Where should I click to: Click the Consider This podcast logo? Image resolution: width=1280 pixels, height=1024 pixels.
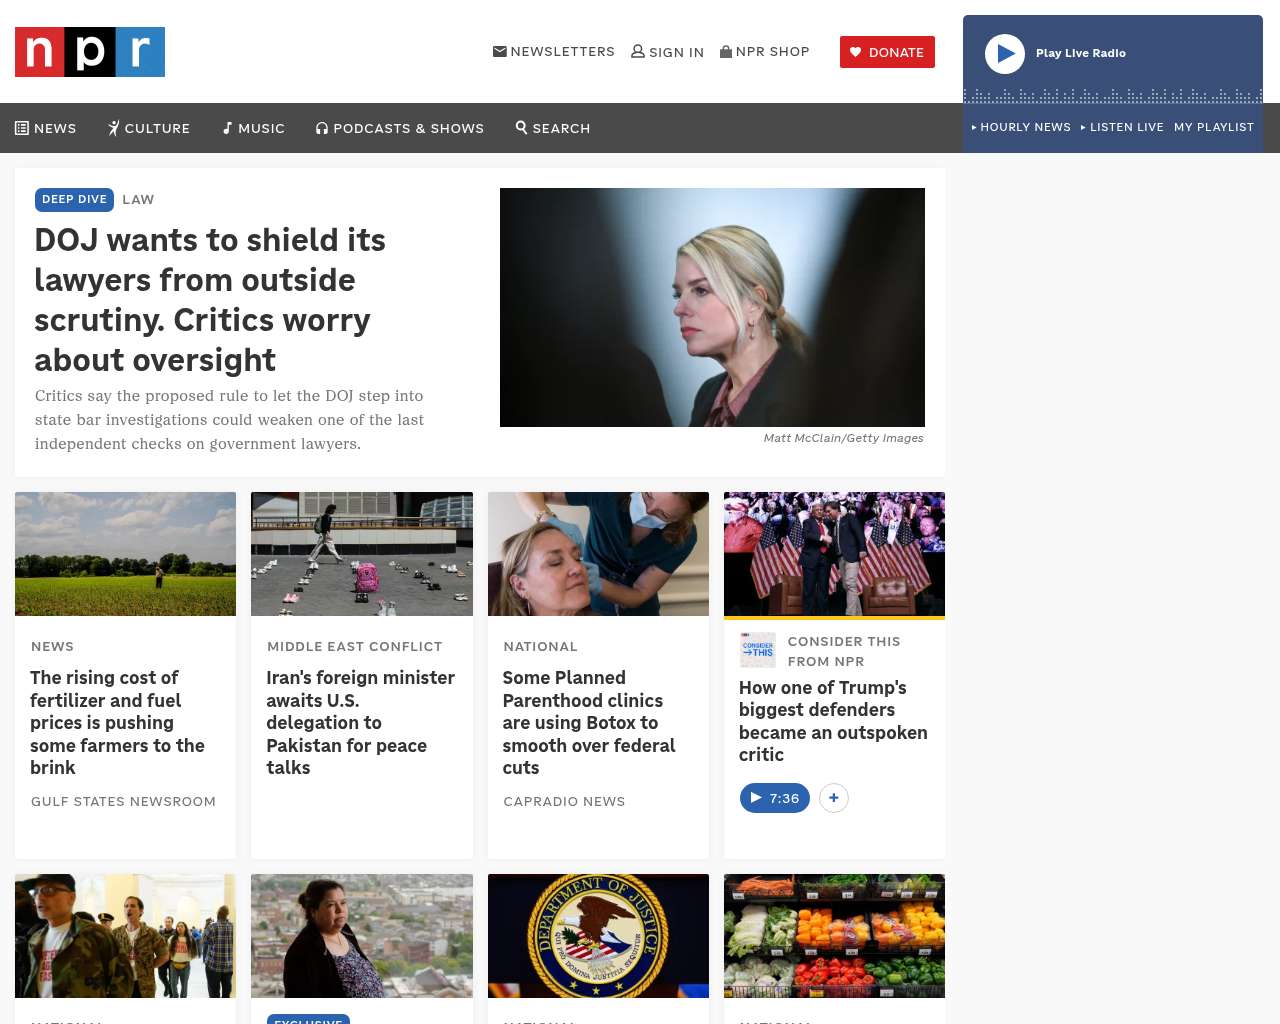[757, 650]
